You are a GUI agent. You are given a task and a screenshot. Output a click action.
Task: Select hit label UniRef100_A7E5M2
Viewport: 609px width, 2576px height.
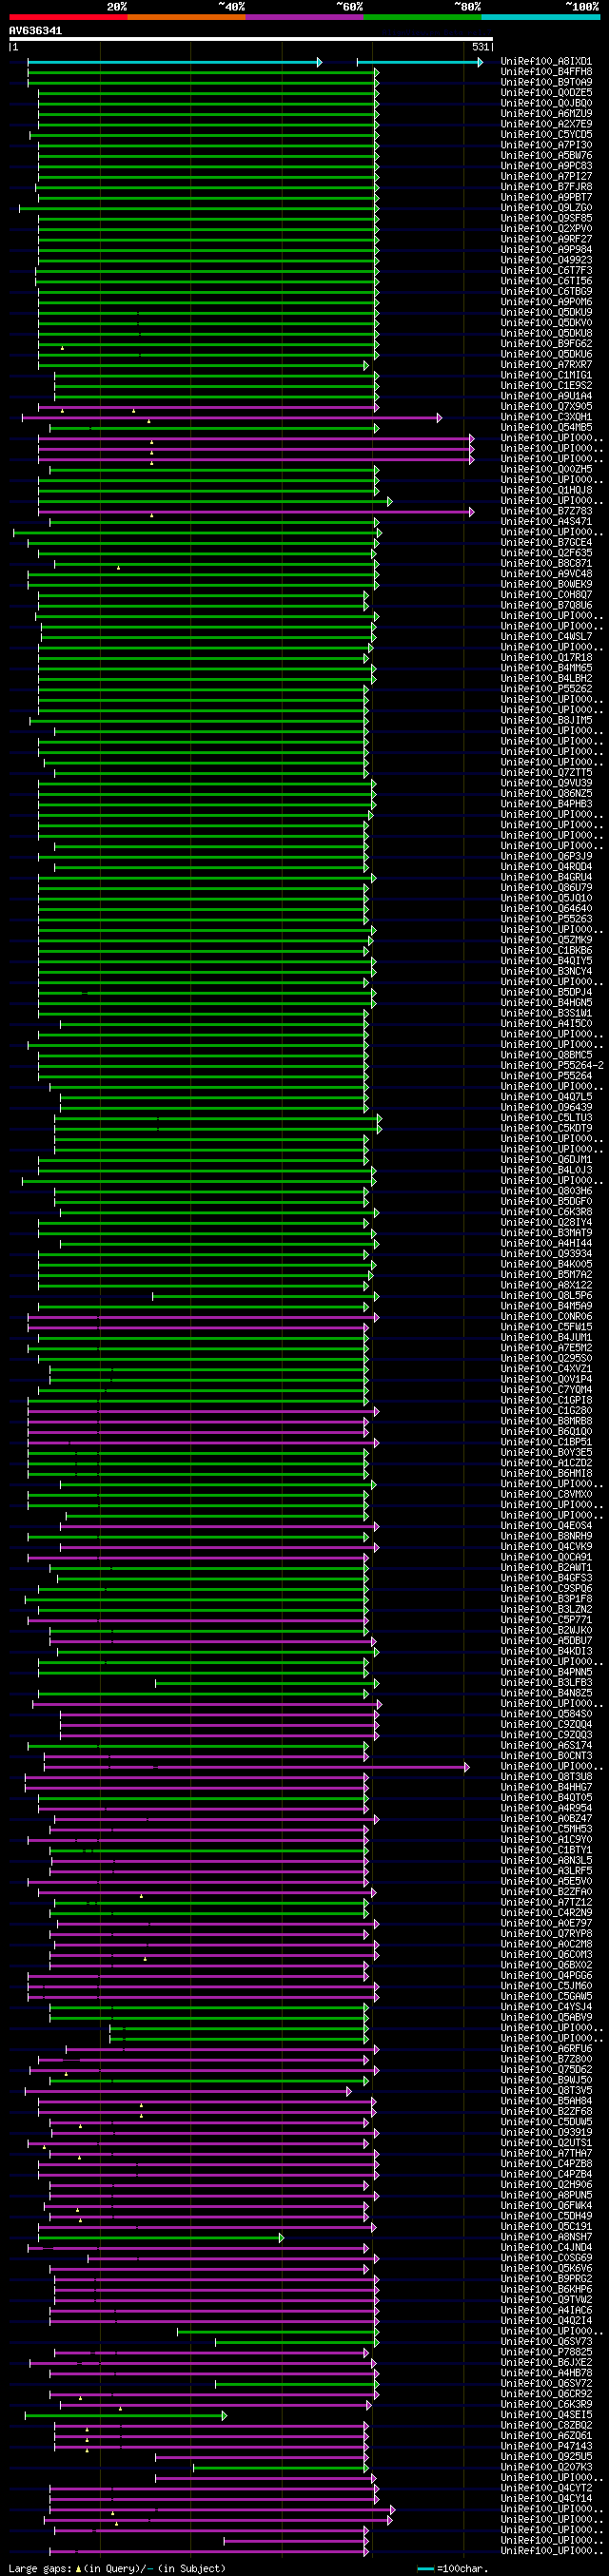(546, 1348)
